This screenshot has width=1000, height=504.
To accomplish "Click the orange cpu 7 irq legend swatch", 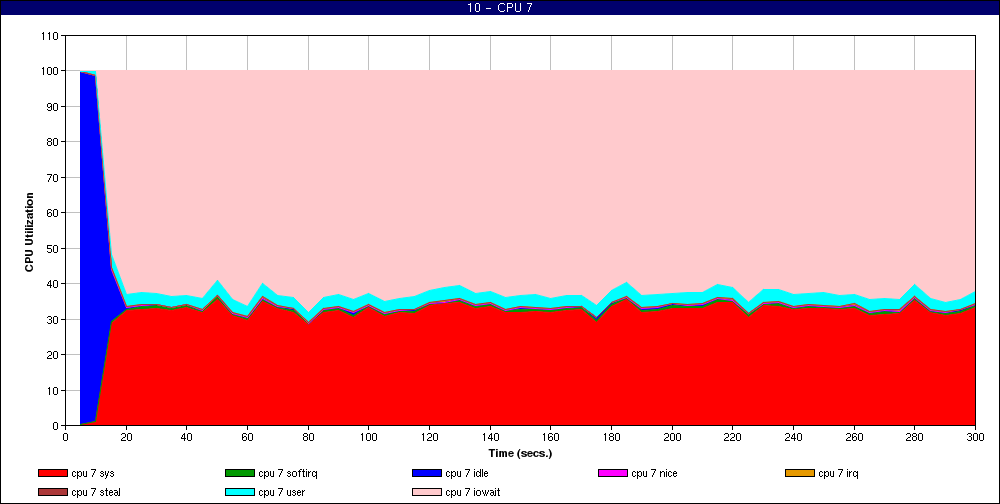I will [x=800, y=473].
